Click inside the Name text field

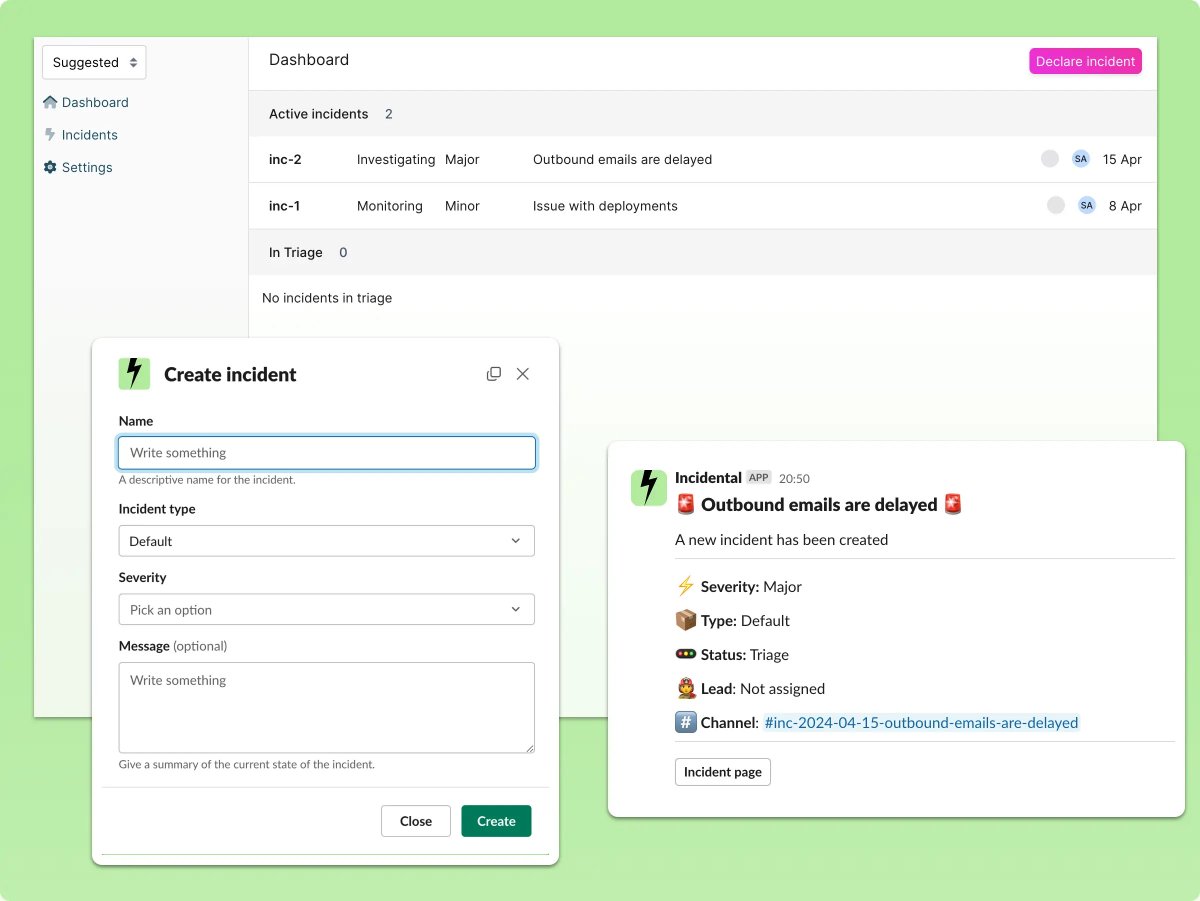point(327,452)
